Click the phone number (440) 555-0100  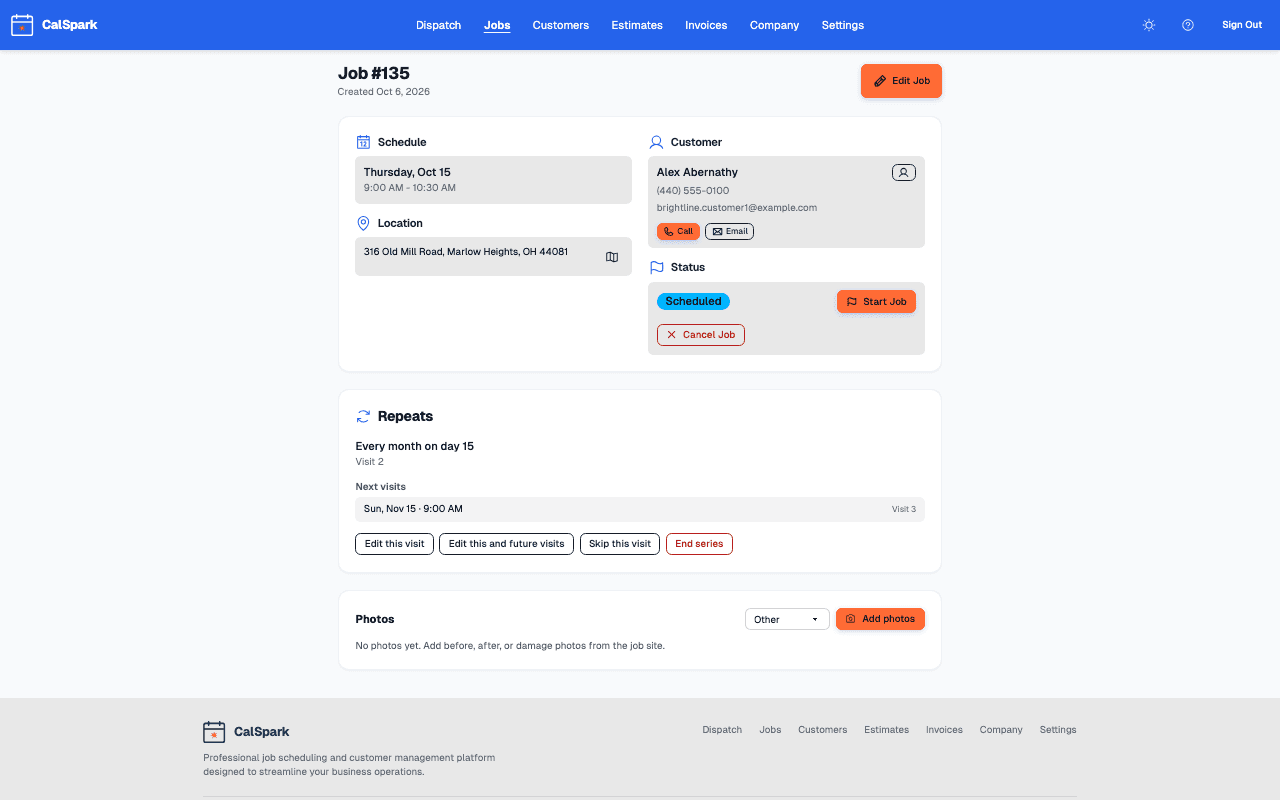click(693, 190)
